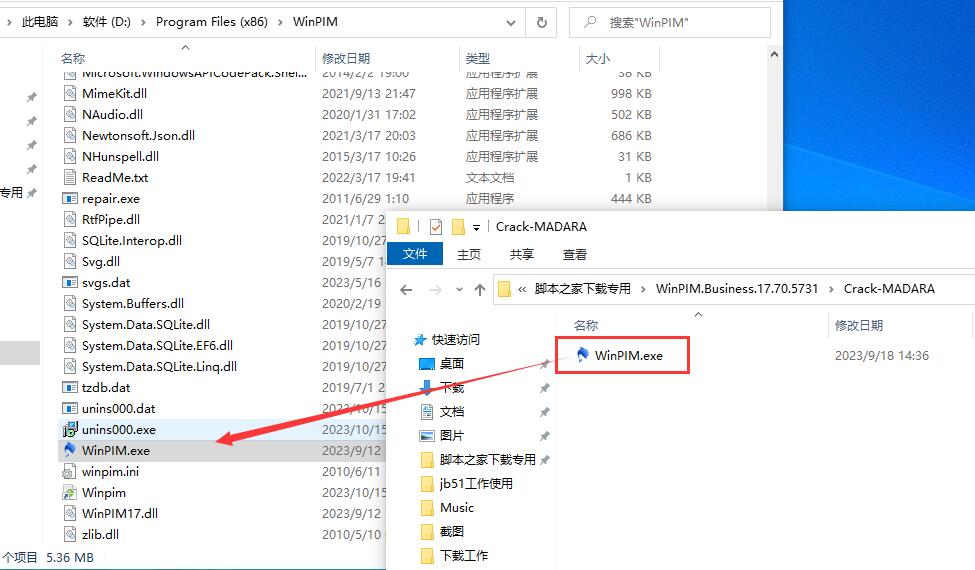Open quick access toolbar customize dropdown

coord(476,228)
